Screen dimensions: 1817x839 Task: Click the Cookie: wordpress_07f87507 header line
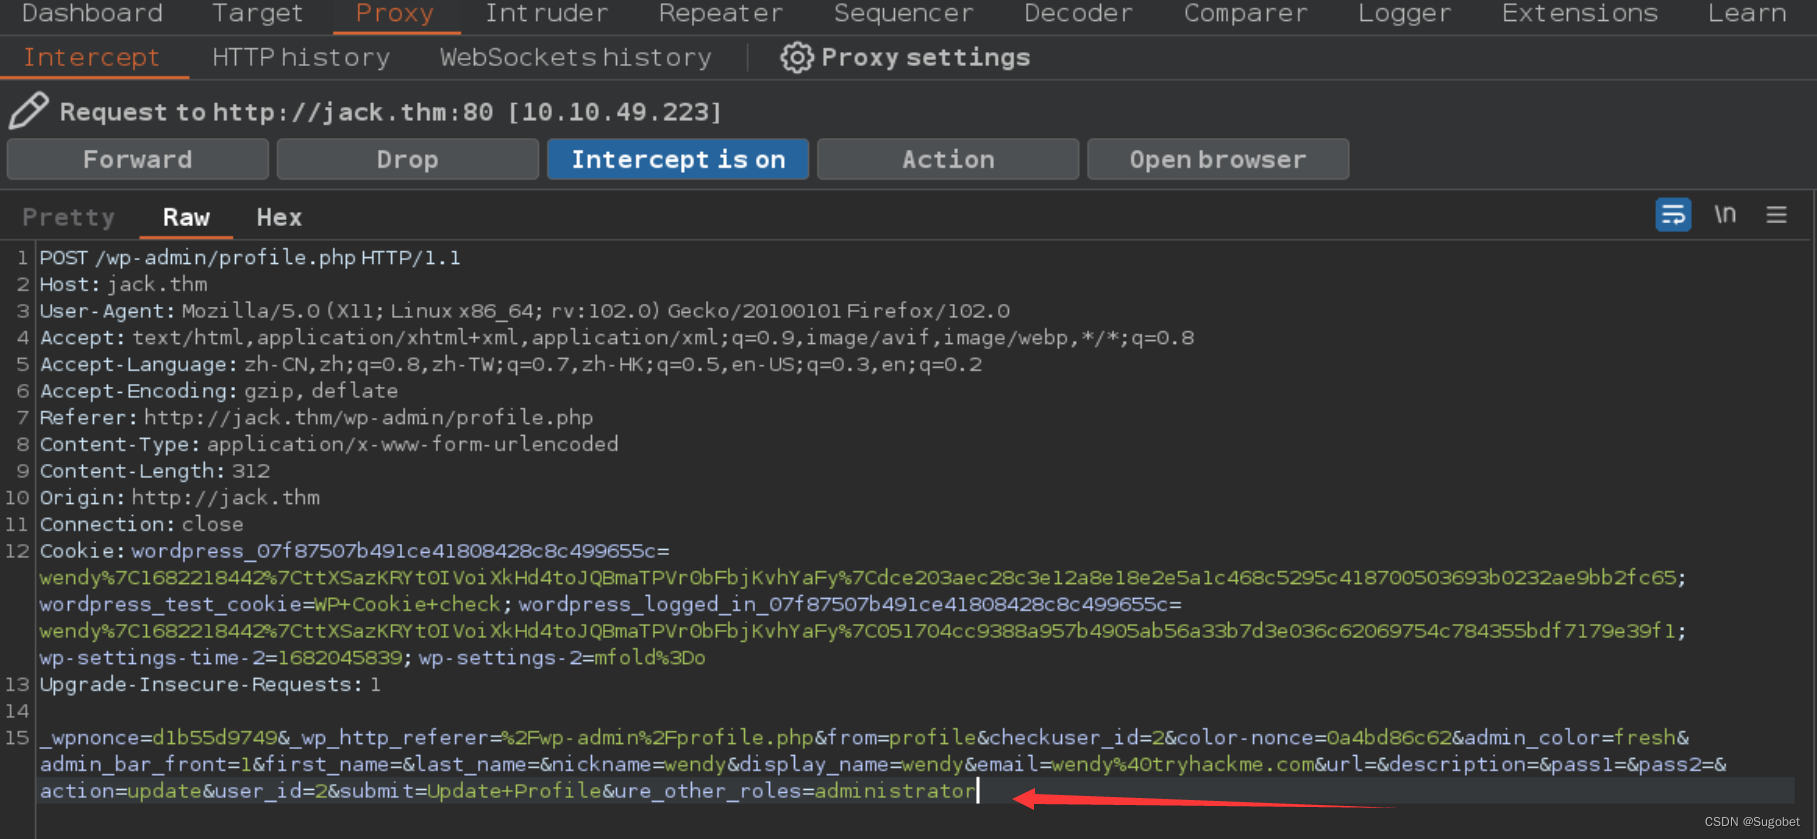355,551
